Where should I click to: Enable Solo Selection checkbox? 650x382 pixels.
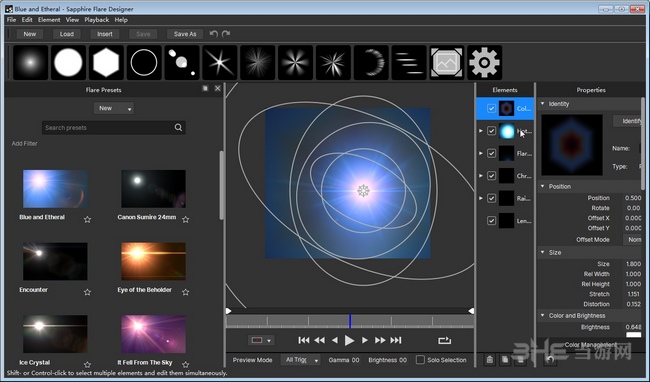point(420,360)
